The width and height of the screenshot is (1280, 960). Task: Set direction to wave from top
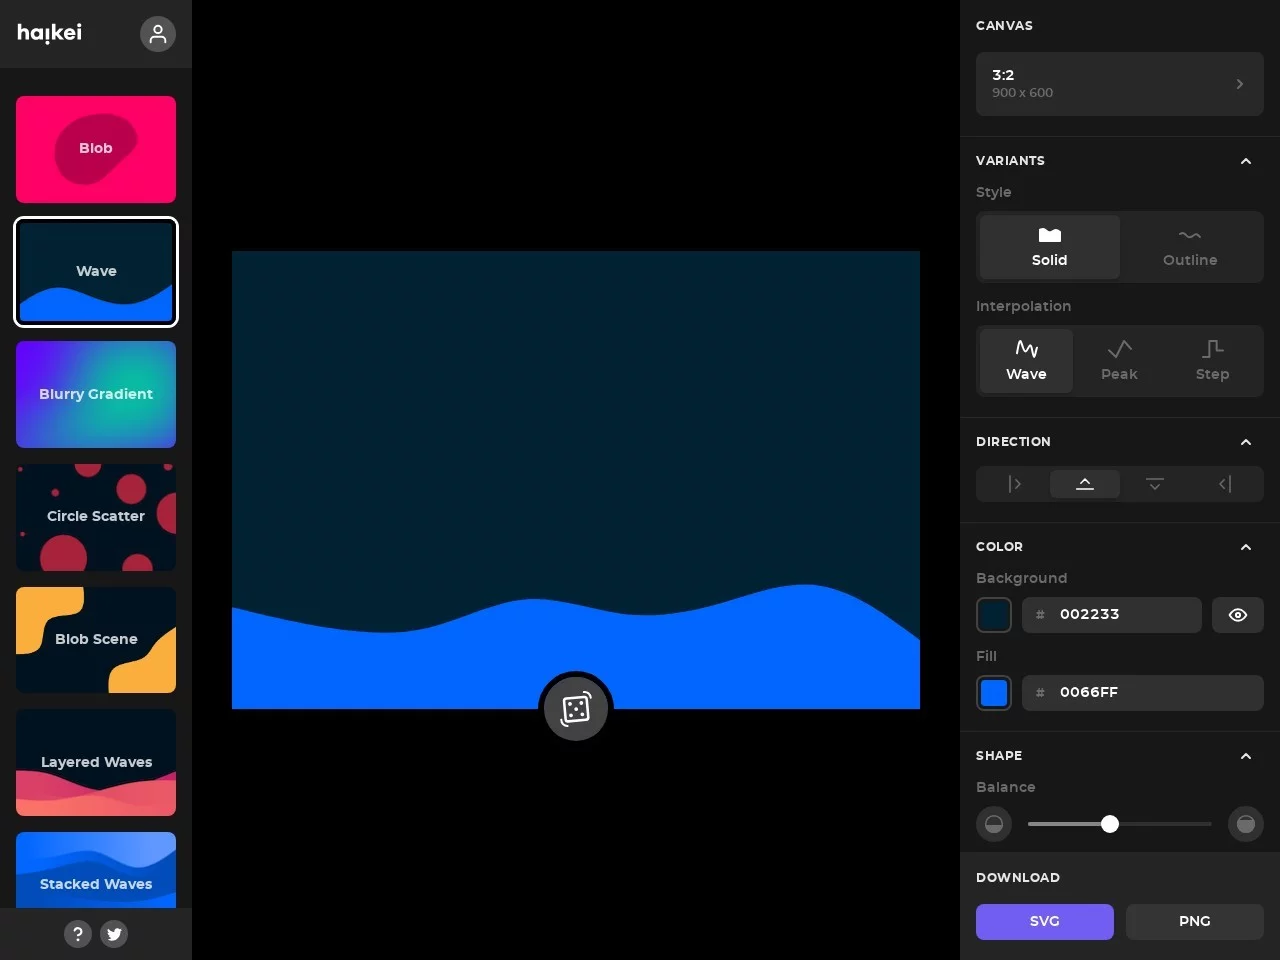coord(1154,484)
